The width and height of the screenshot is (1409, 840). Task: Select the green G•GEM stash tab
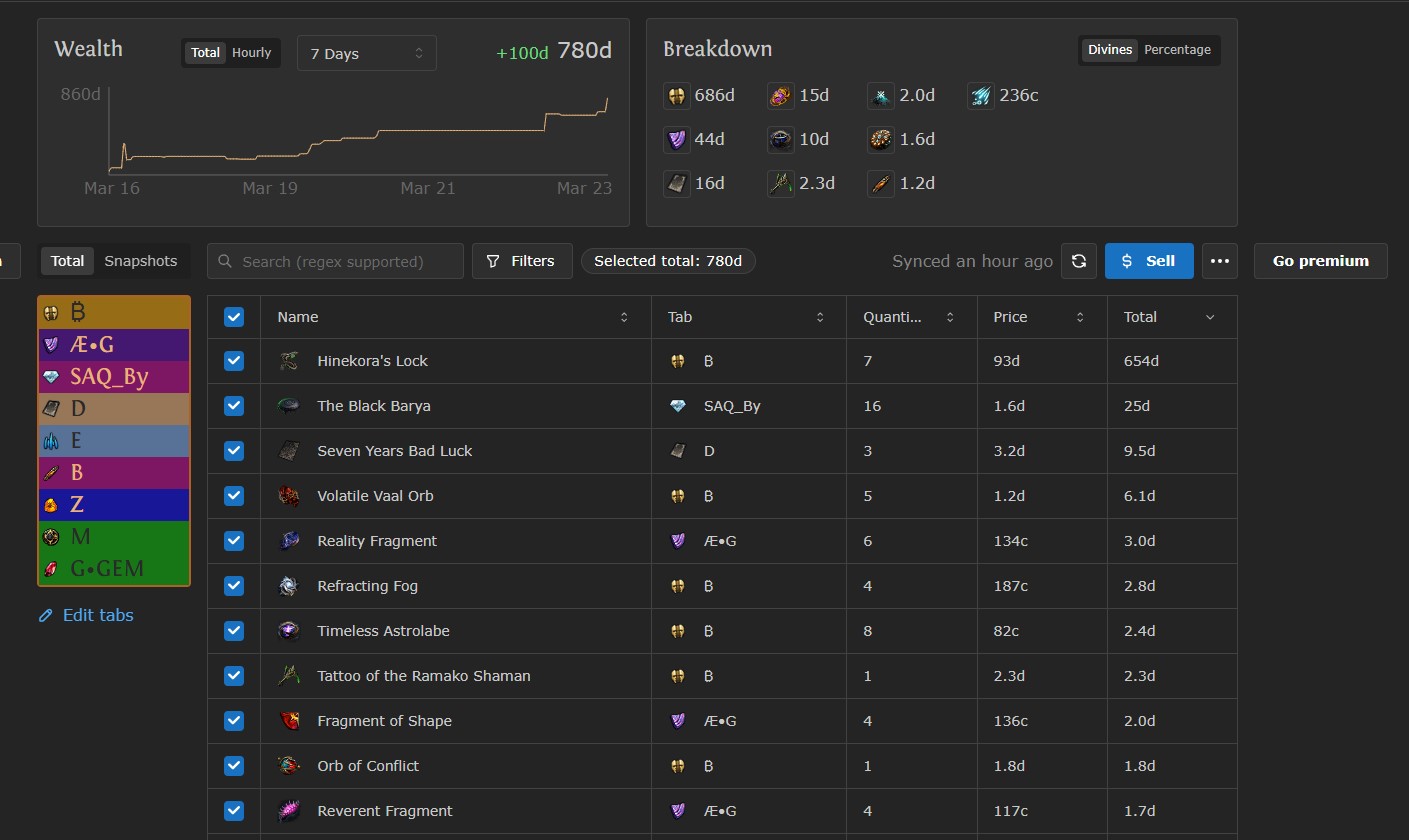[114, 569]
